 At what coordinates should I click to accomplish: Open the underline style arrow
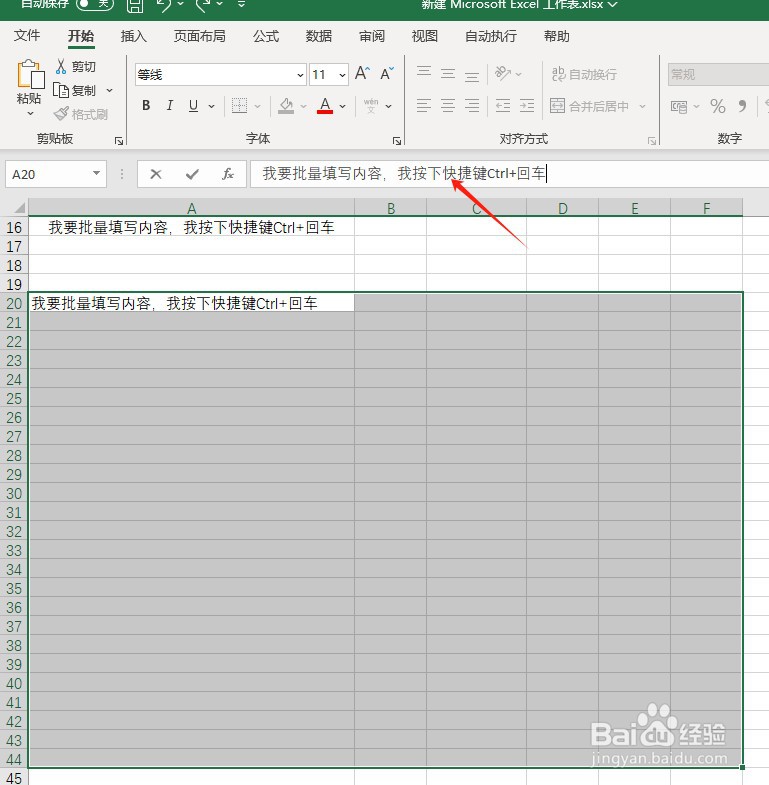coord(211,106)
